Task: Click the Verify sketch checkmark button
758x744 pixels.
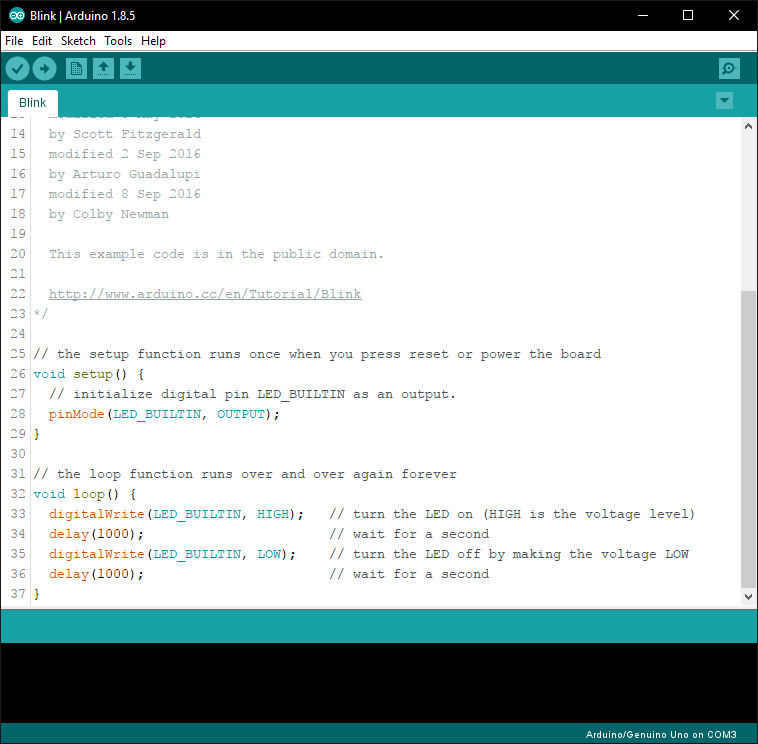Action: 17,69
